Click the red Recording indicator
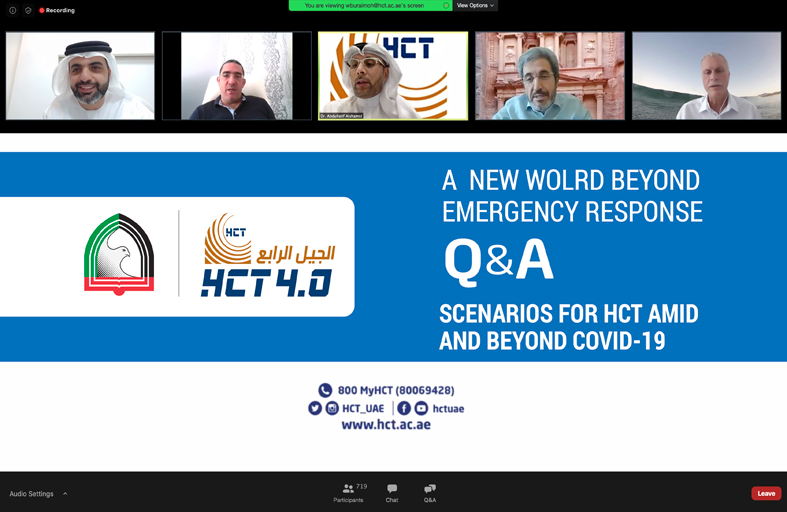 [57, 10]
